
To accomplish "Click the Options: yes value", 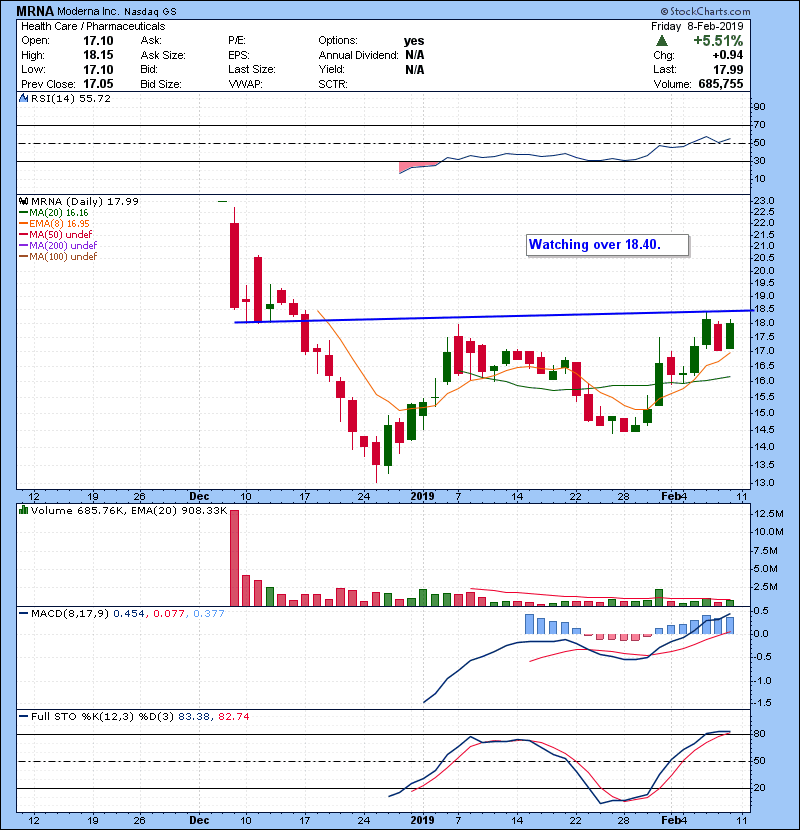I will pos(414,41).
